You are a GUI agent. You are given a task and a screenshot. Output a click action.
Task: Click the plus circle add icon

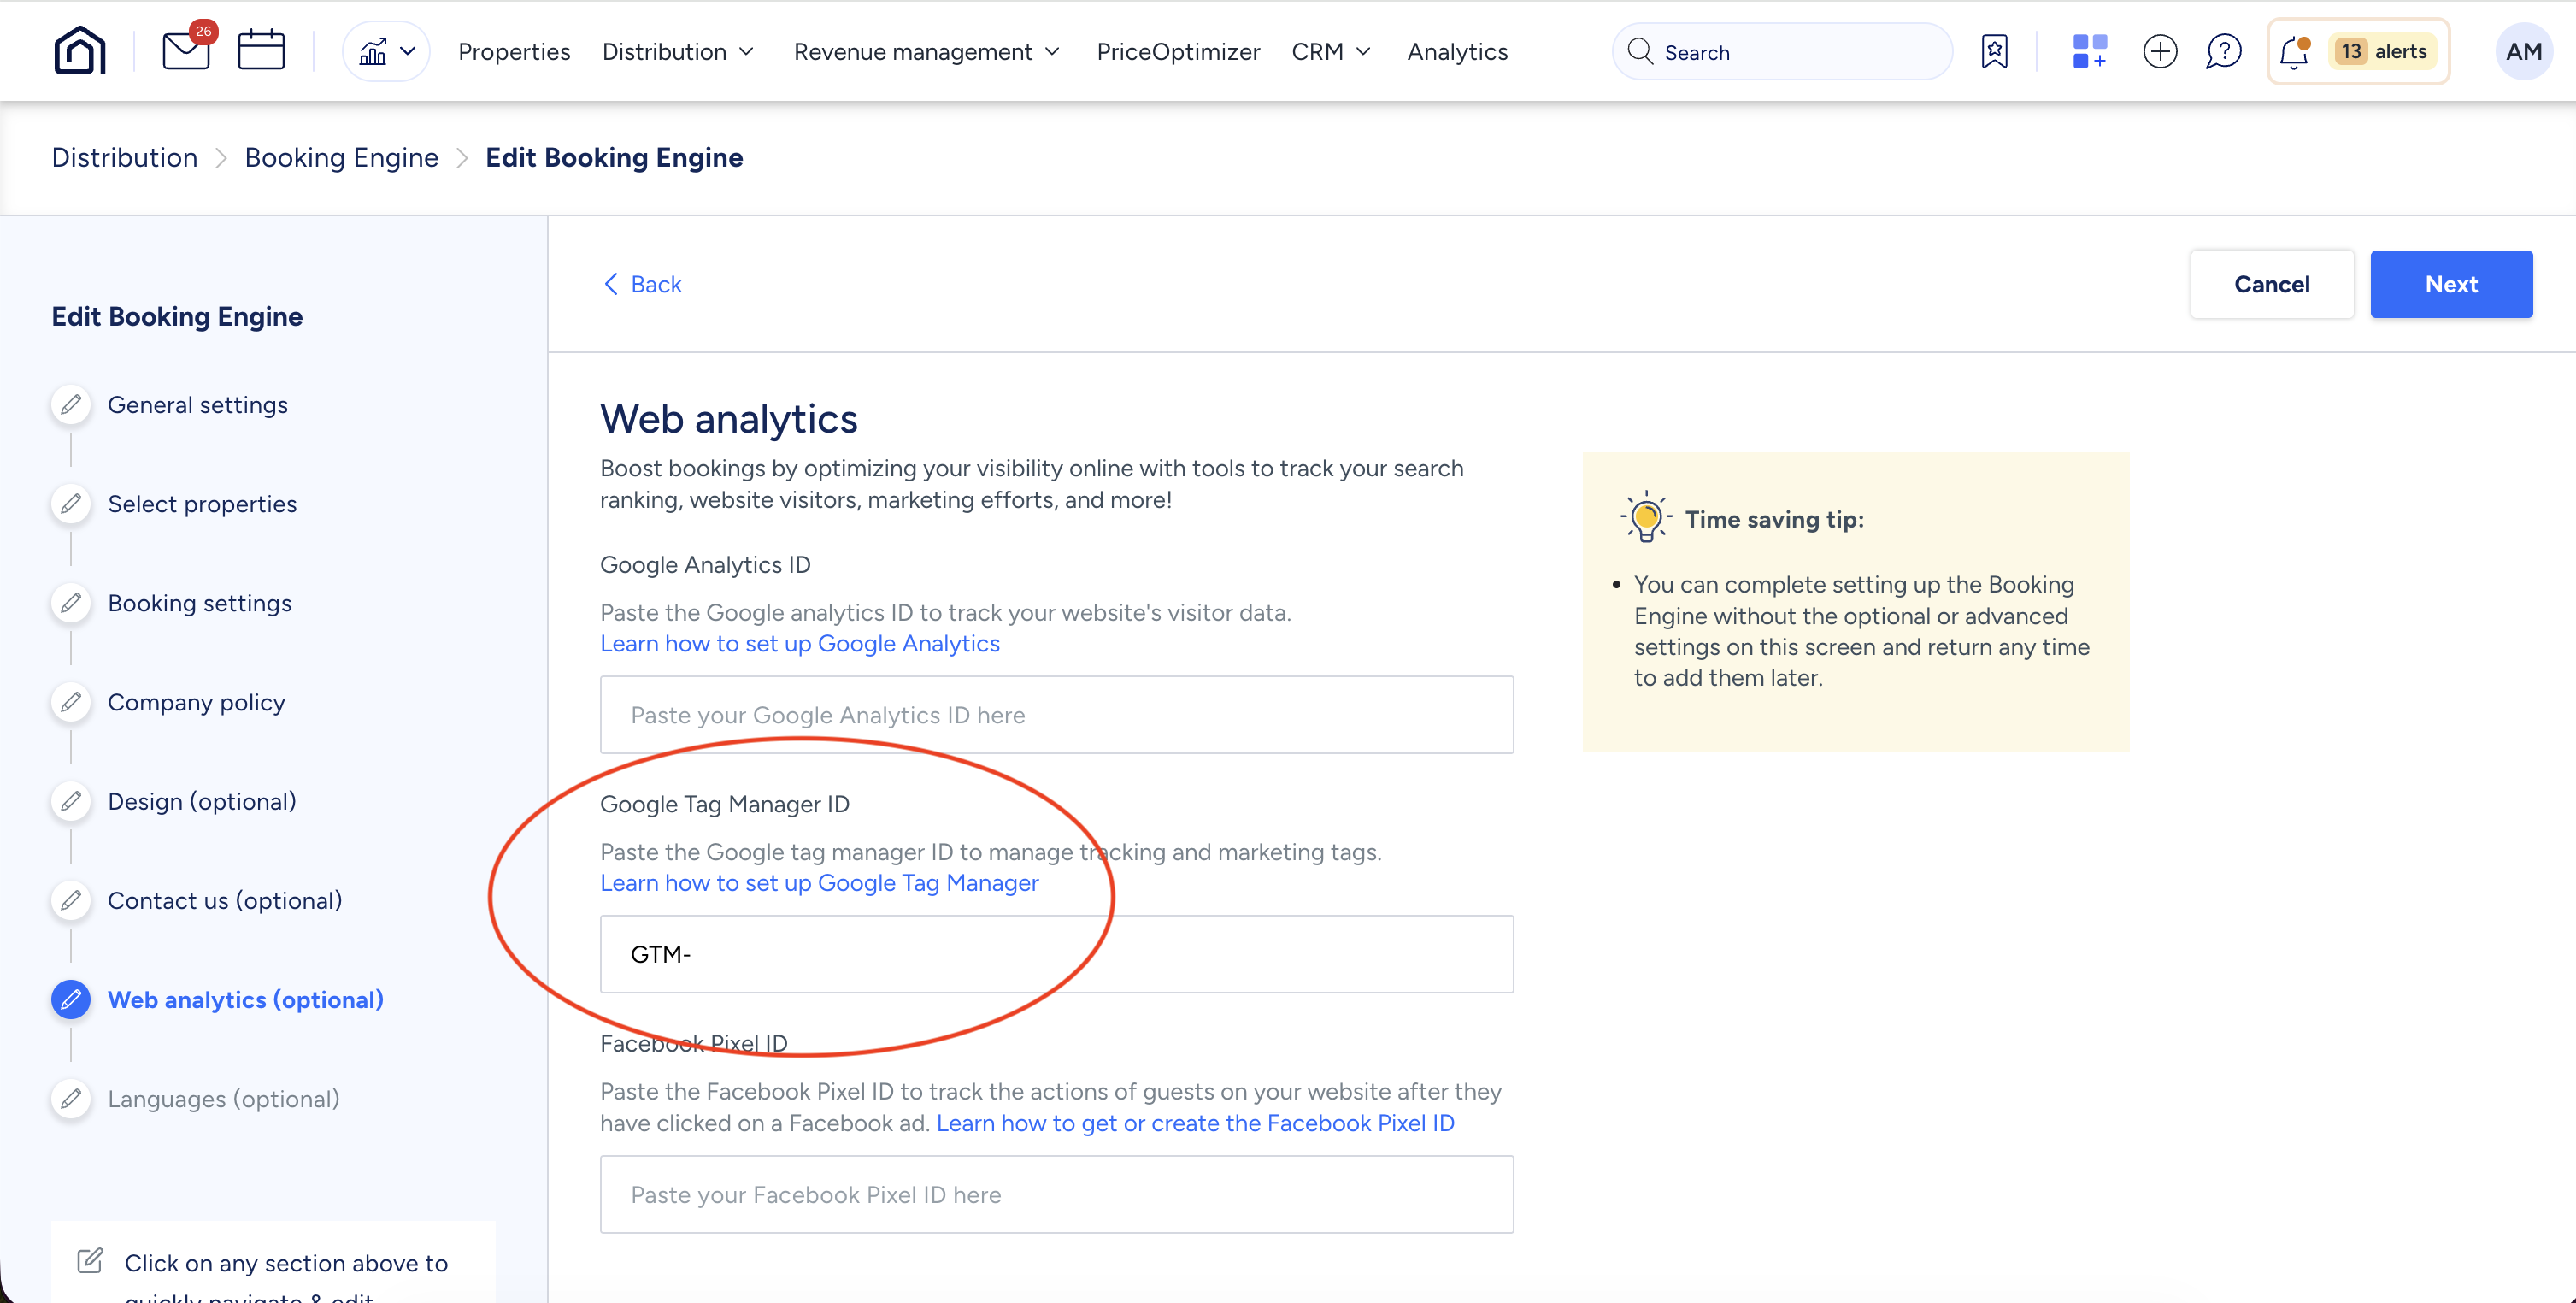[2160, 51]
